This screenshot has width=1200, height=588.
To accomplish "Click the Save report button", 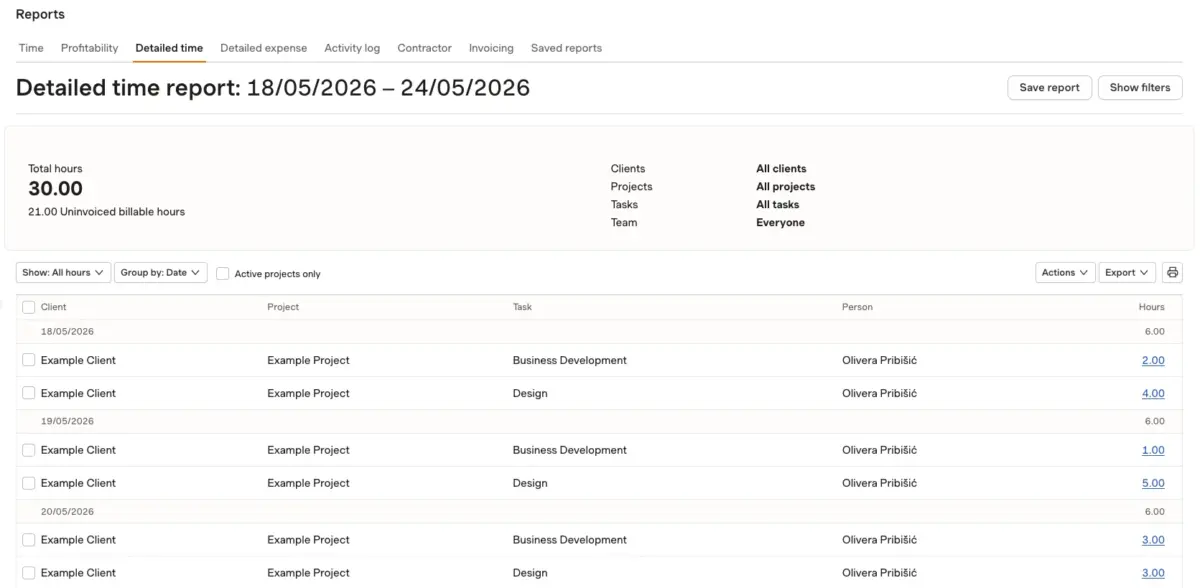I will coord(1049,88).
